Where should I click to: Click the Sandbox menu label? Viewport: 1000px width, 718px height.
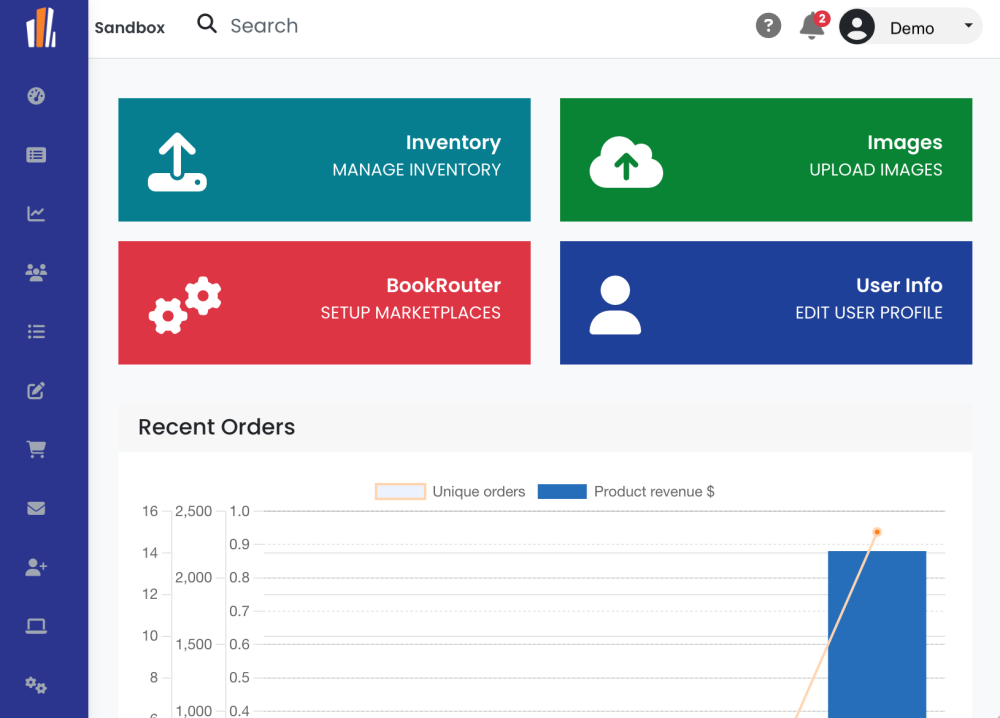[x=129, y=27]
